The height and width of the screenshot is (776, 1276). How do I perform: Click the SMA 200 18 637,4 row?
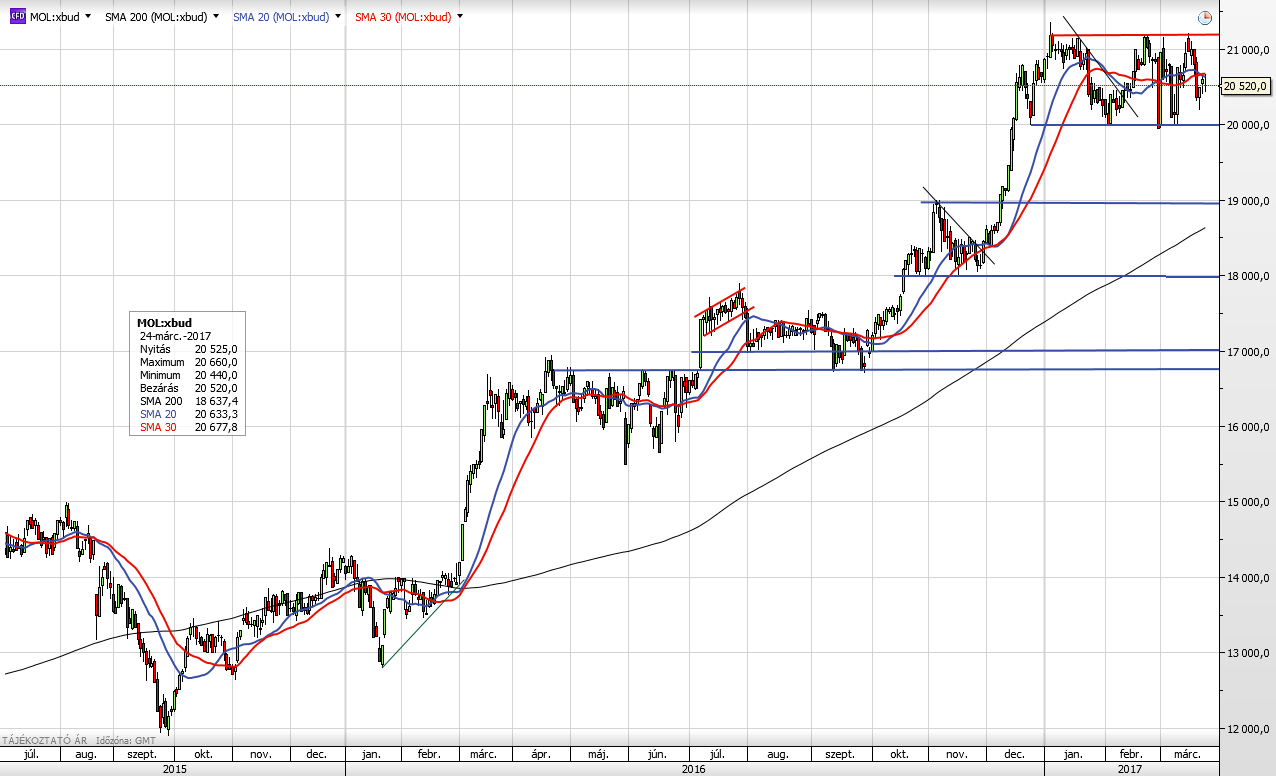[x=188, y=401]
